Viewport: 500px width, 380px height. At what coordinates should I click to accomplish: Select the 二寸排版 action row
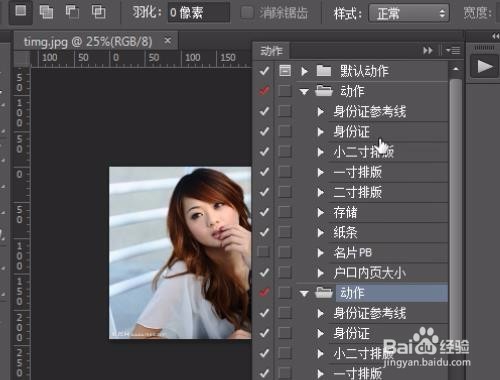388,192
